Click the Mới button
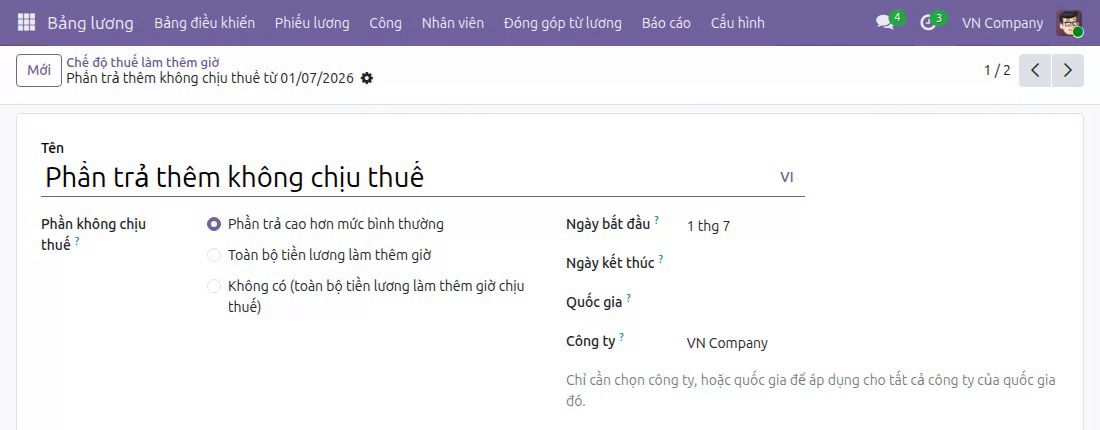The image size is (1100, 430). pos(39,70)
